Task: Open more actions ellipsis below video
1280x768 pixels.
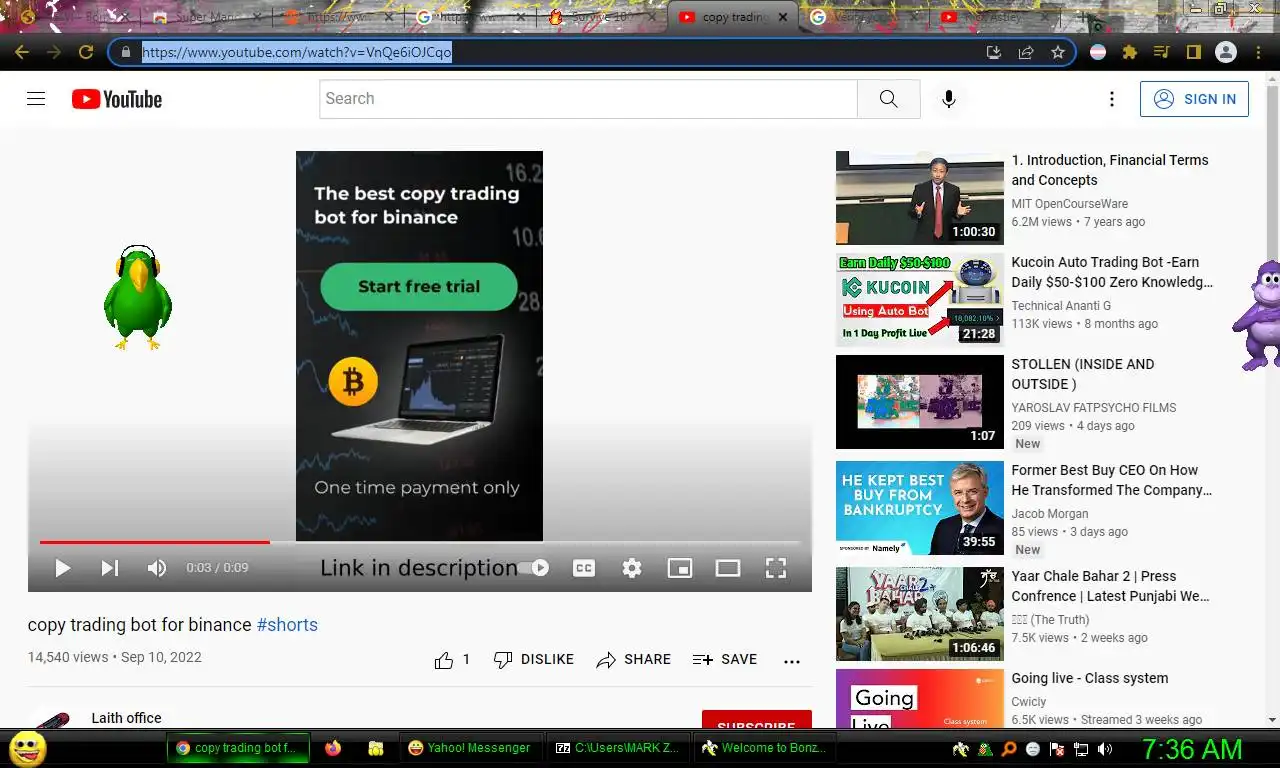Action: [x=792, y=661]
